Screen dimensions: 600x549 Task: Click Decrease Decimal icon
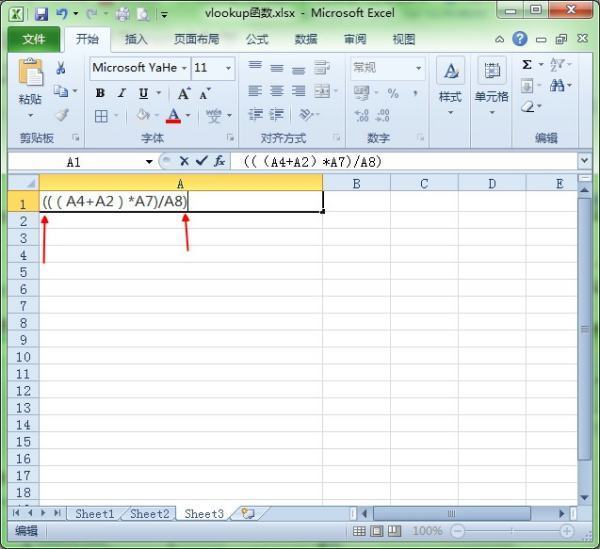(x=383, y=116)
